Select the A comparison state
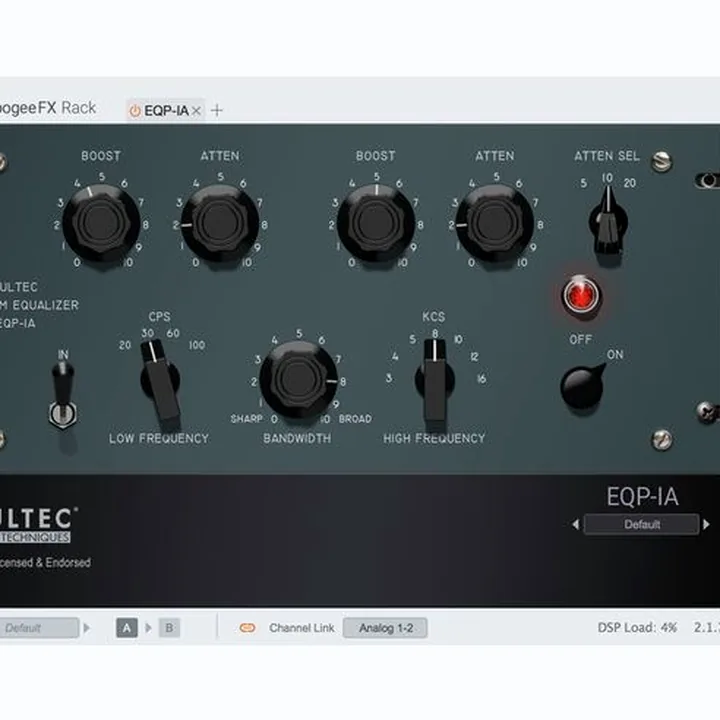 pos(127,628)
